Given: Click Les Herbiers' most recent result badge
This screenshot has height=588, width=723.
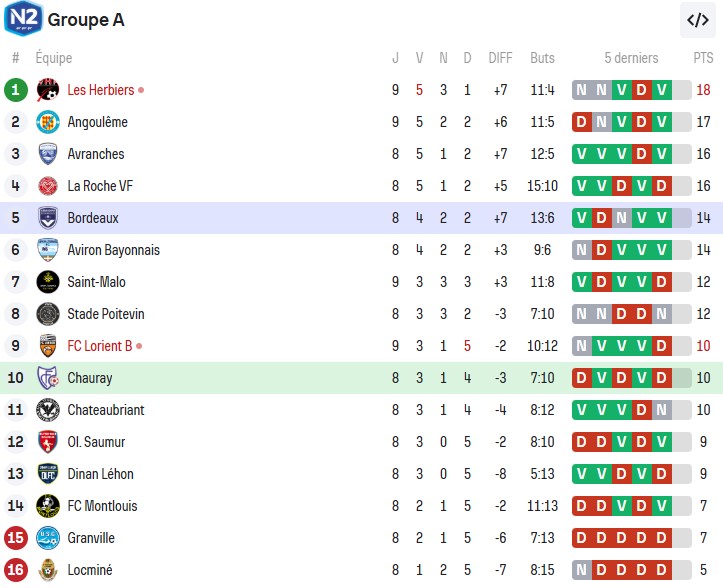Looking at the screenshot, I should tap(661, 90).
